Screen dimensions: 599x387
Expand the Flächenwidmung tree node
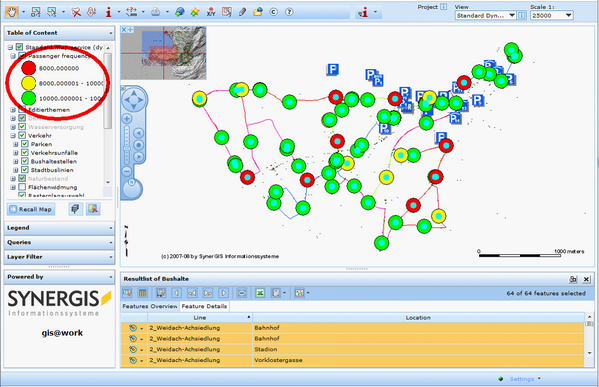point(13,188)
